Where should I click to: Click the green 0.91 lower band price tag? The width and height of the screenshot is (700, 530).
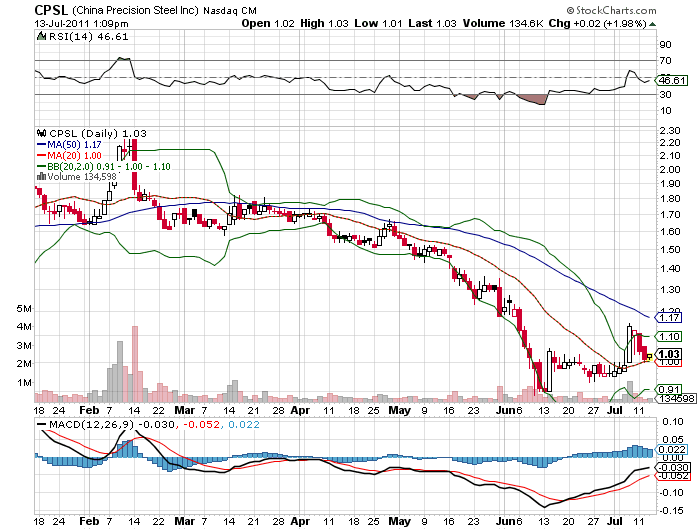[668, 389]
